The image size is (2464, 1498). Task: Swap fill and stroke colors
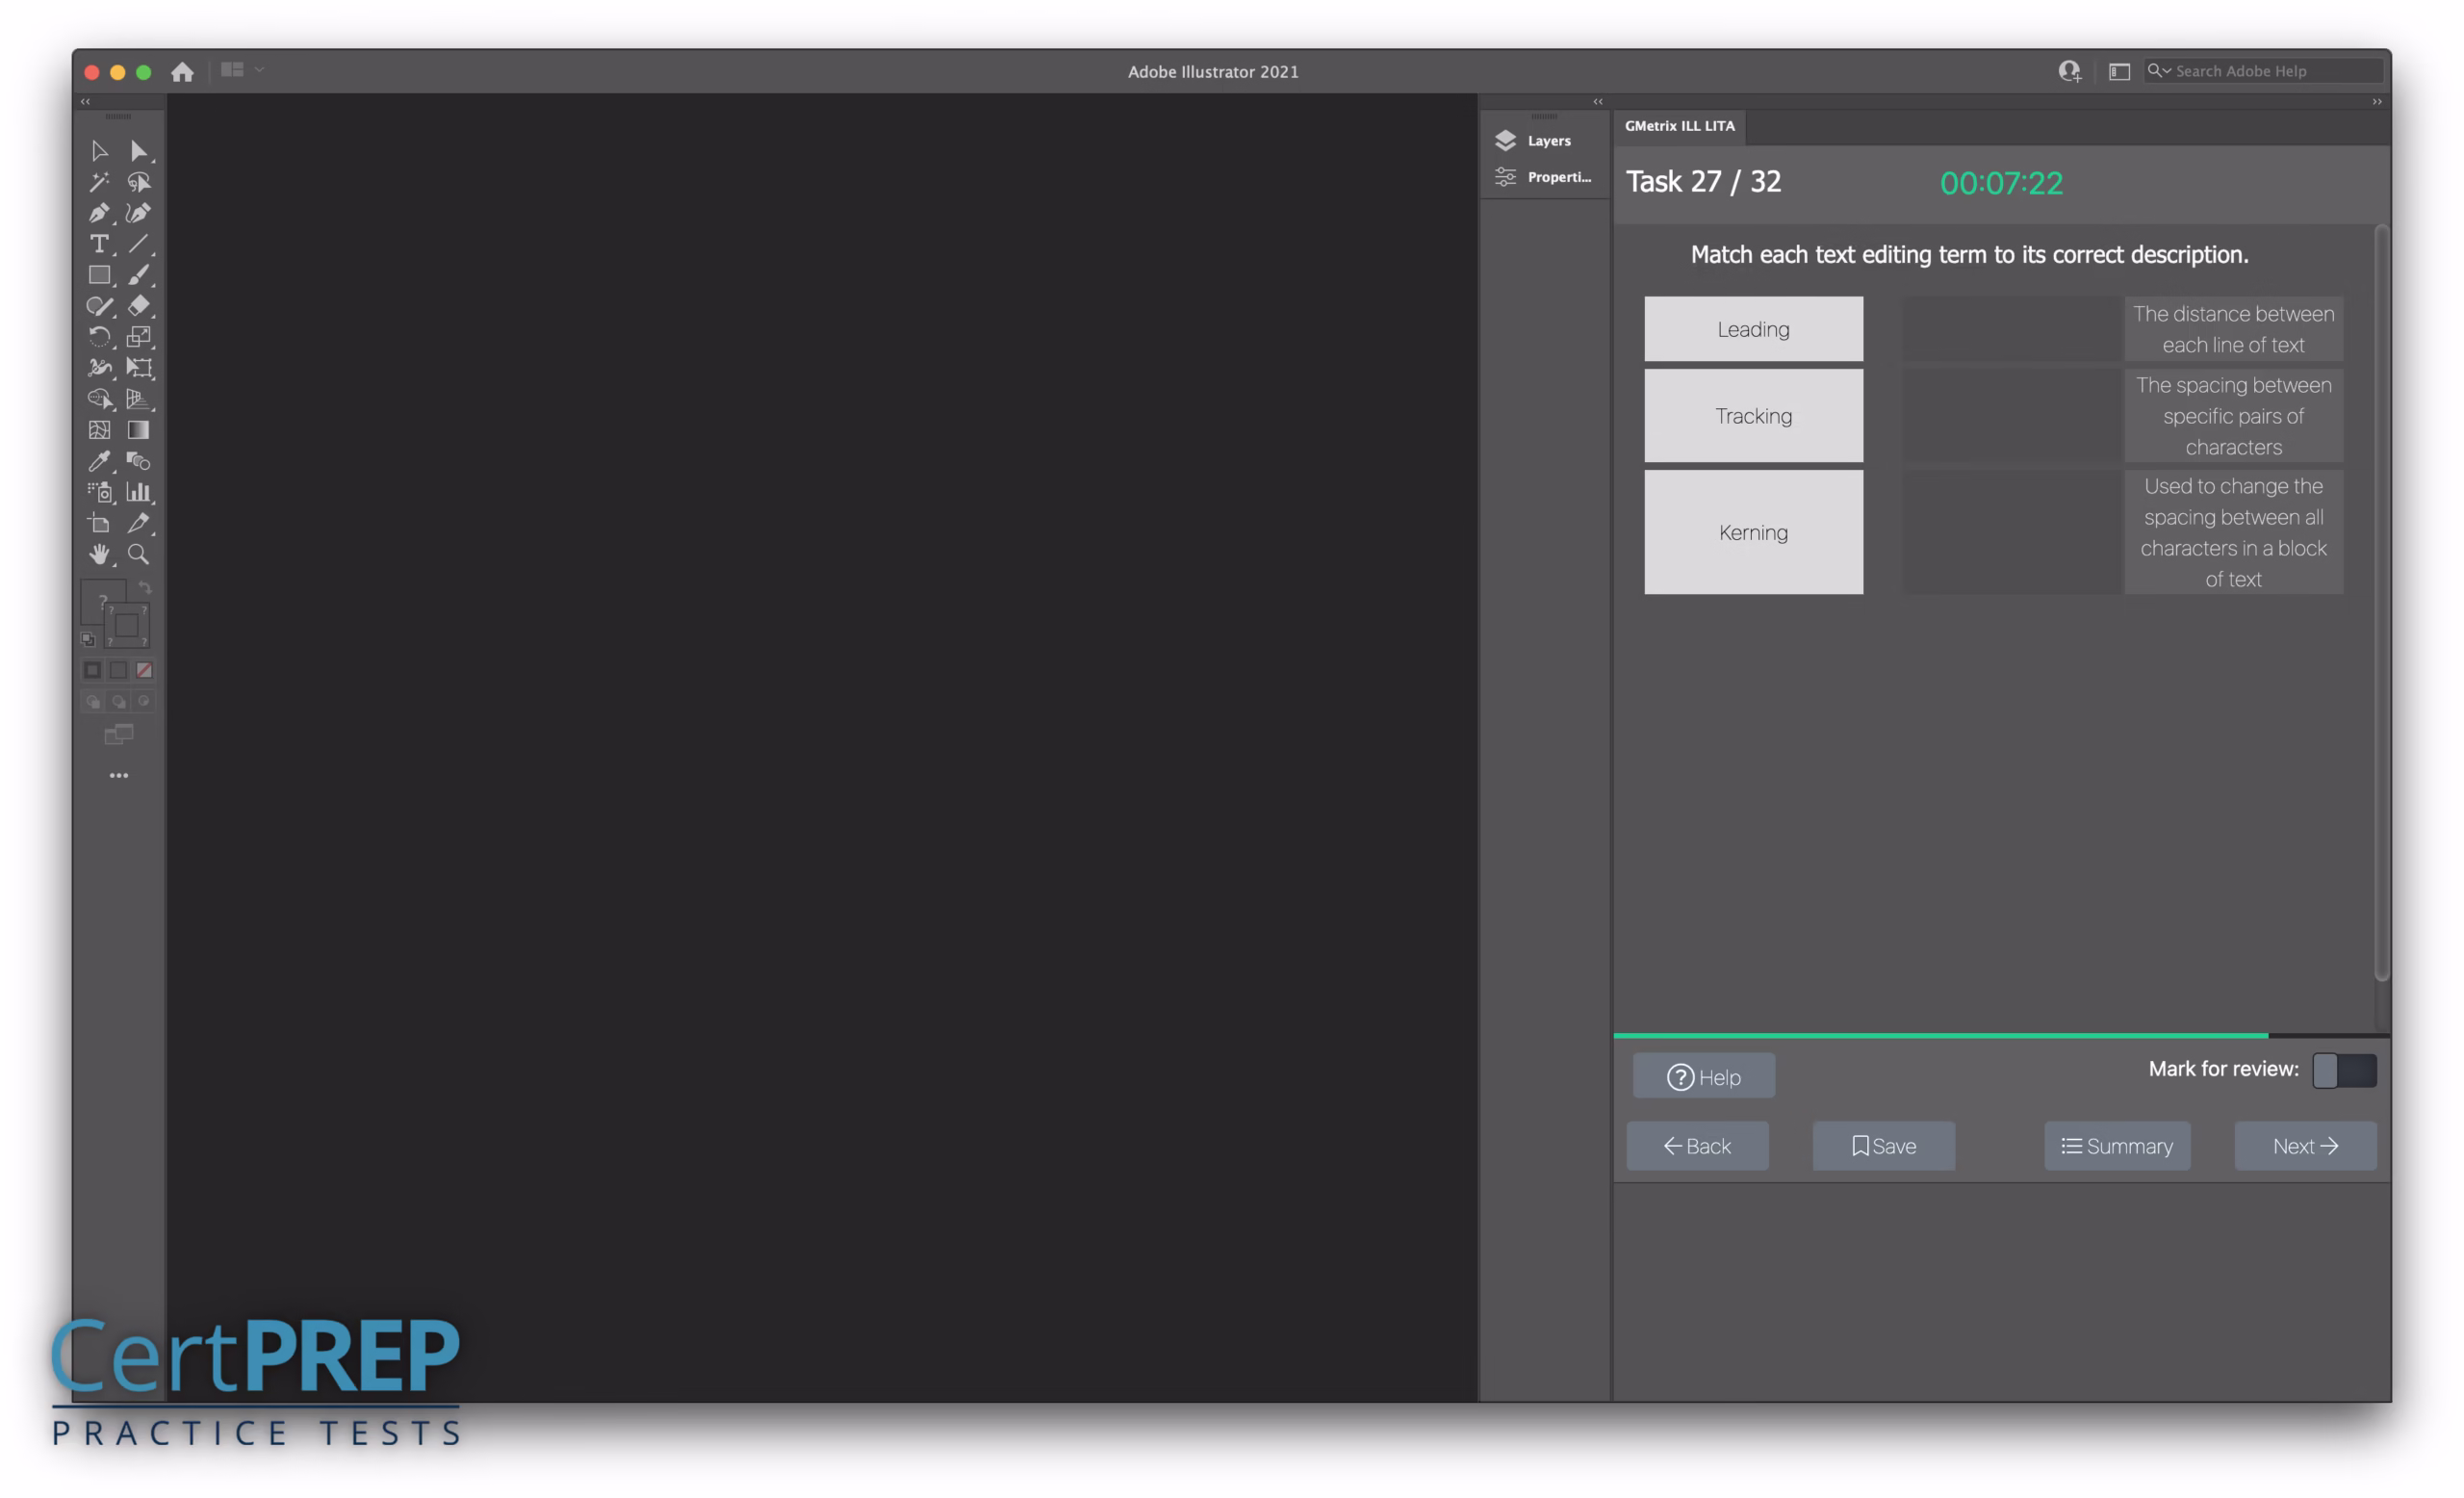coord(145,588)
